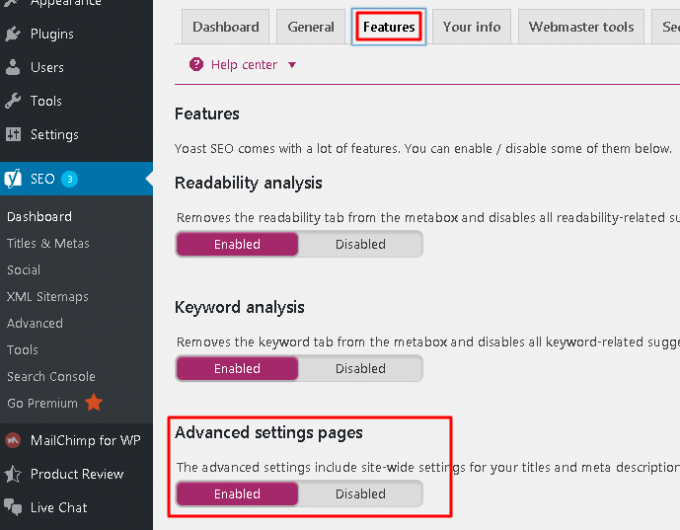Click the Live Chat bubbles icon
This screenshot has height=530, width=680.
(13, 507)
